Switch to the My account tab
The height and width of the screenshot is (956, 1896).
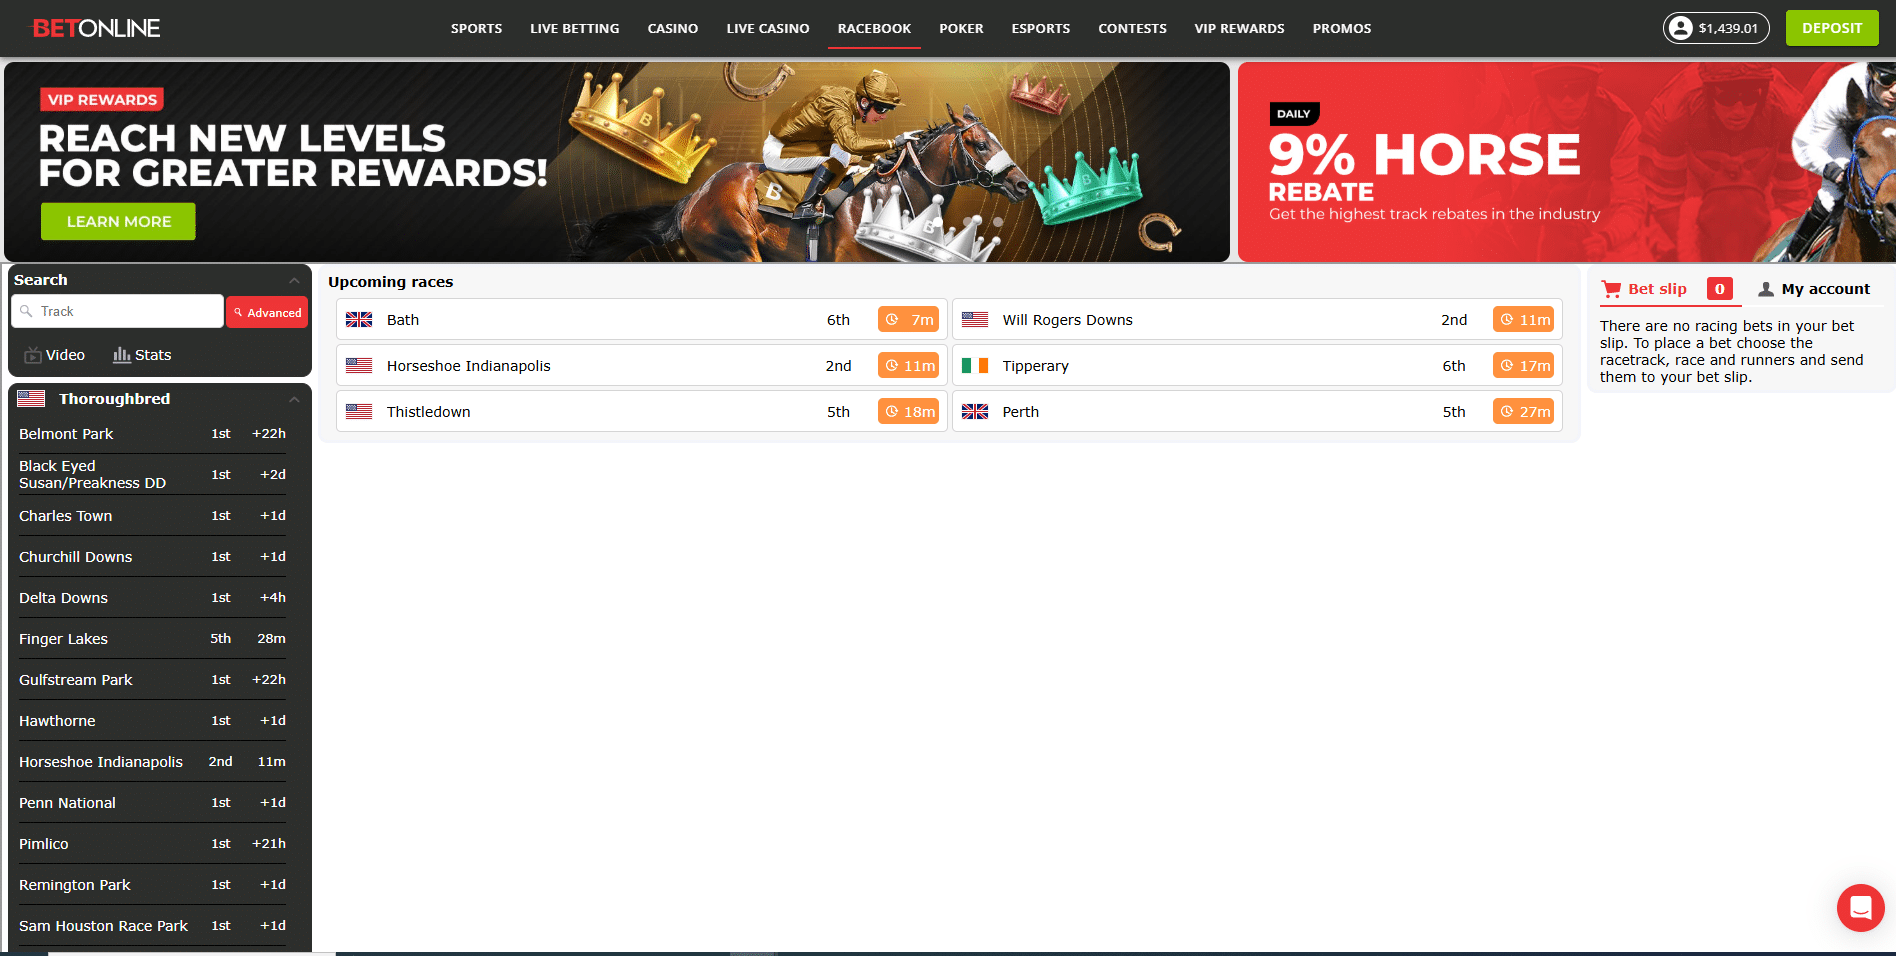[x=1814, y=289]
